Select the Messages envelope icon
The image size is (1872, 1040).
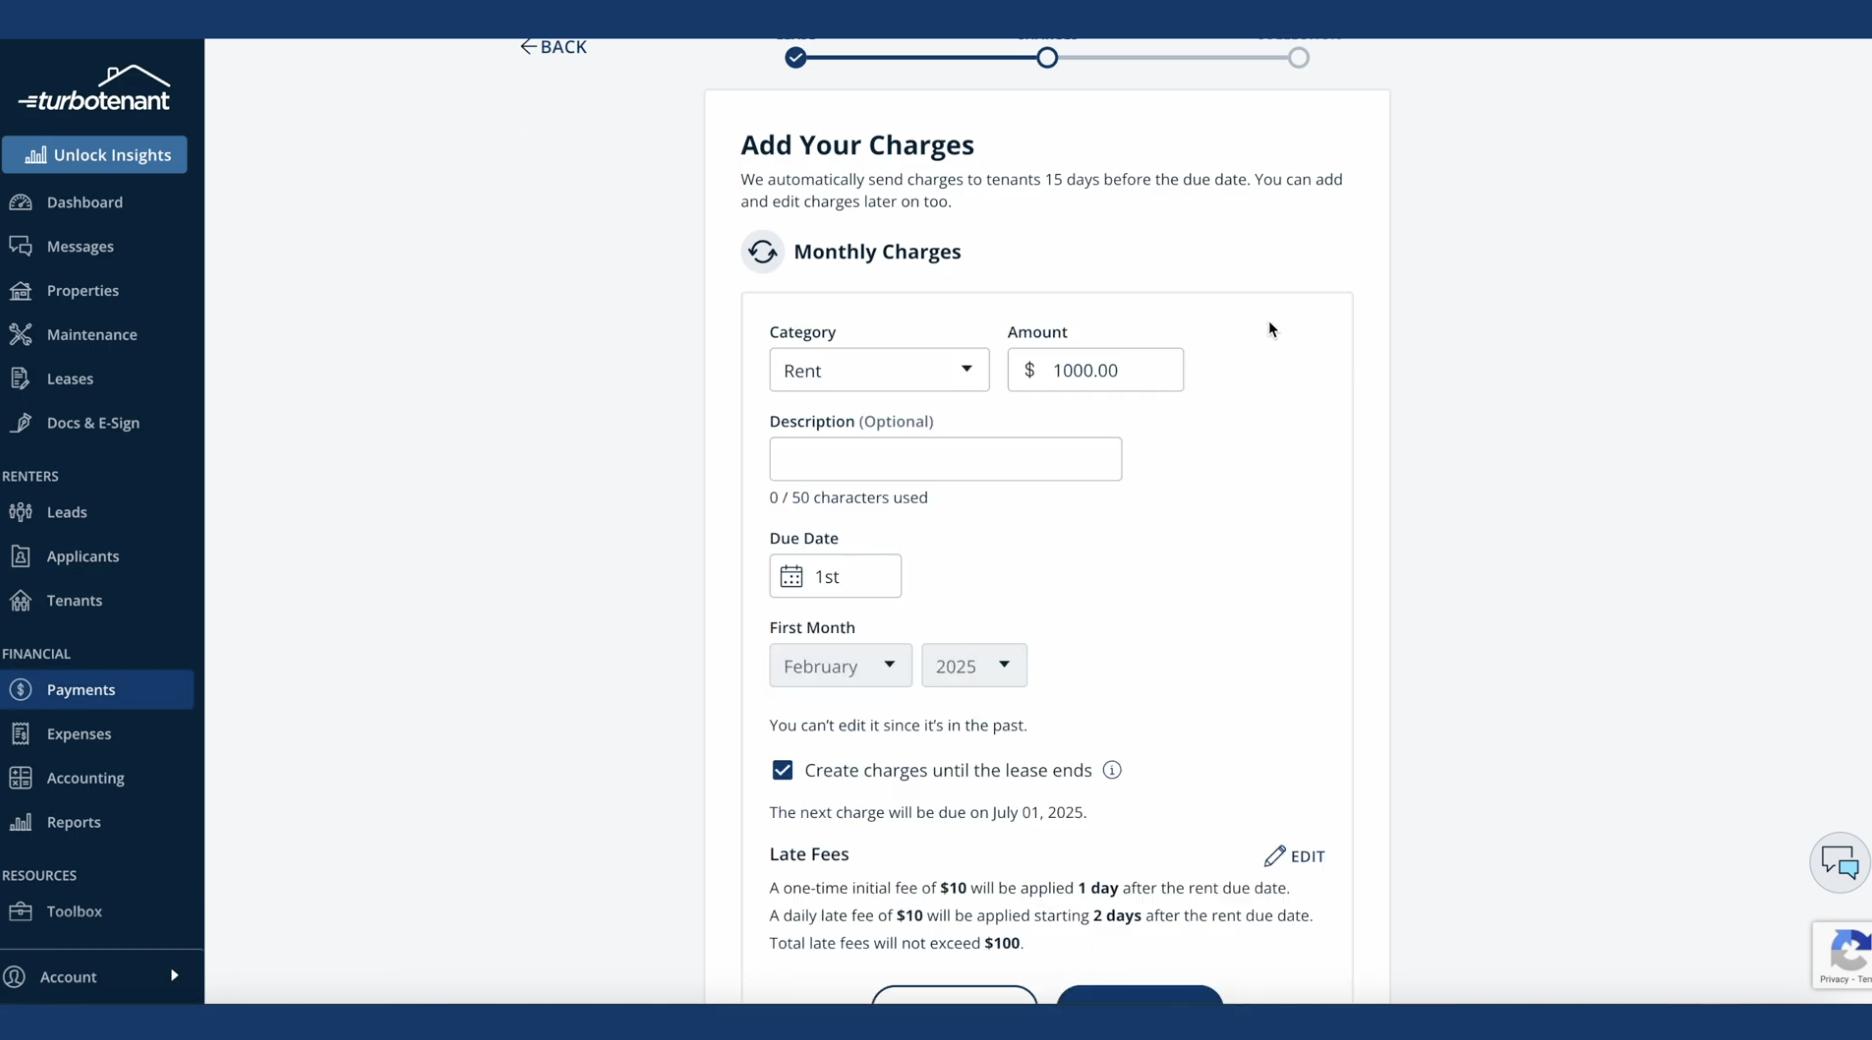point(21,246)
